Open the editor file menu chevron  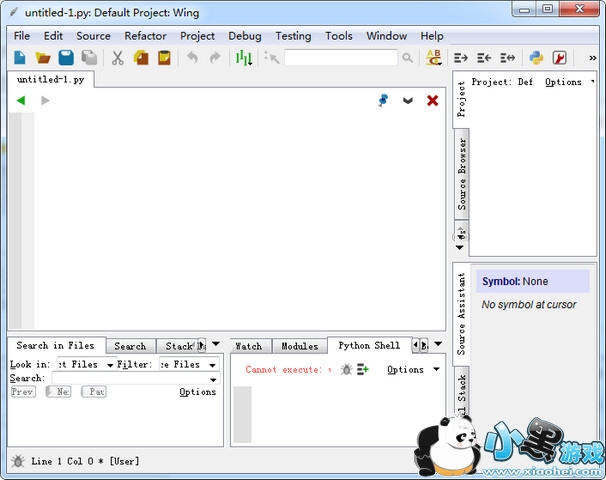tap(408, 101)
